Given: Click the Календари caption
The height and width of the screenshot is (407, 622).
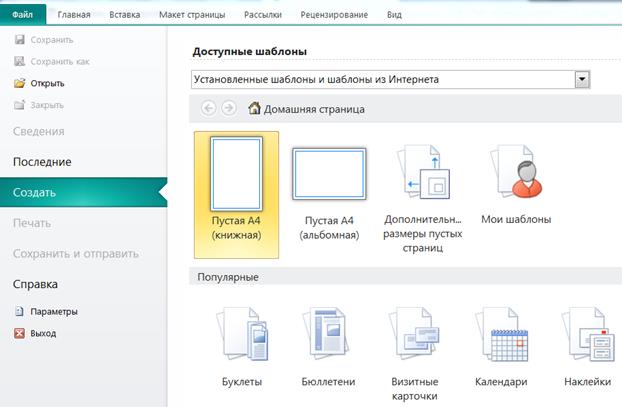Looking at the screenshot, I should 501,382.
